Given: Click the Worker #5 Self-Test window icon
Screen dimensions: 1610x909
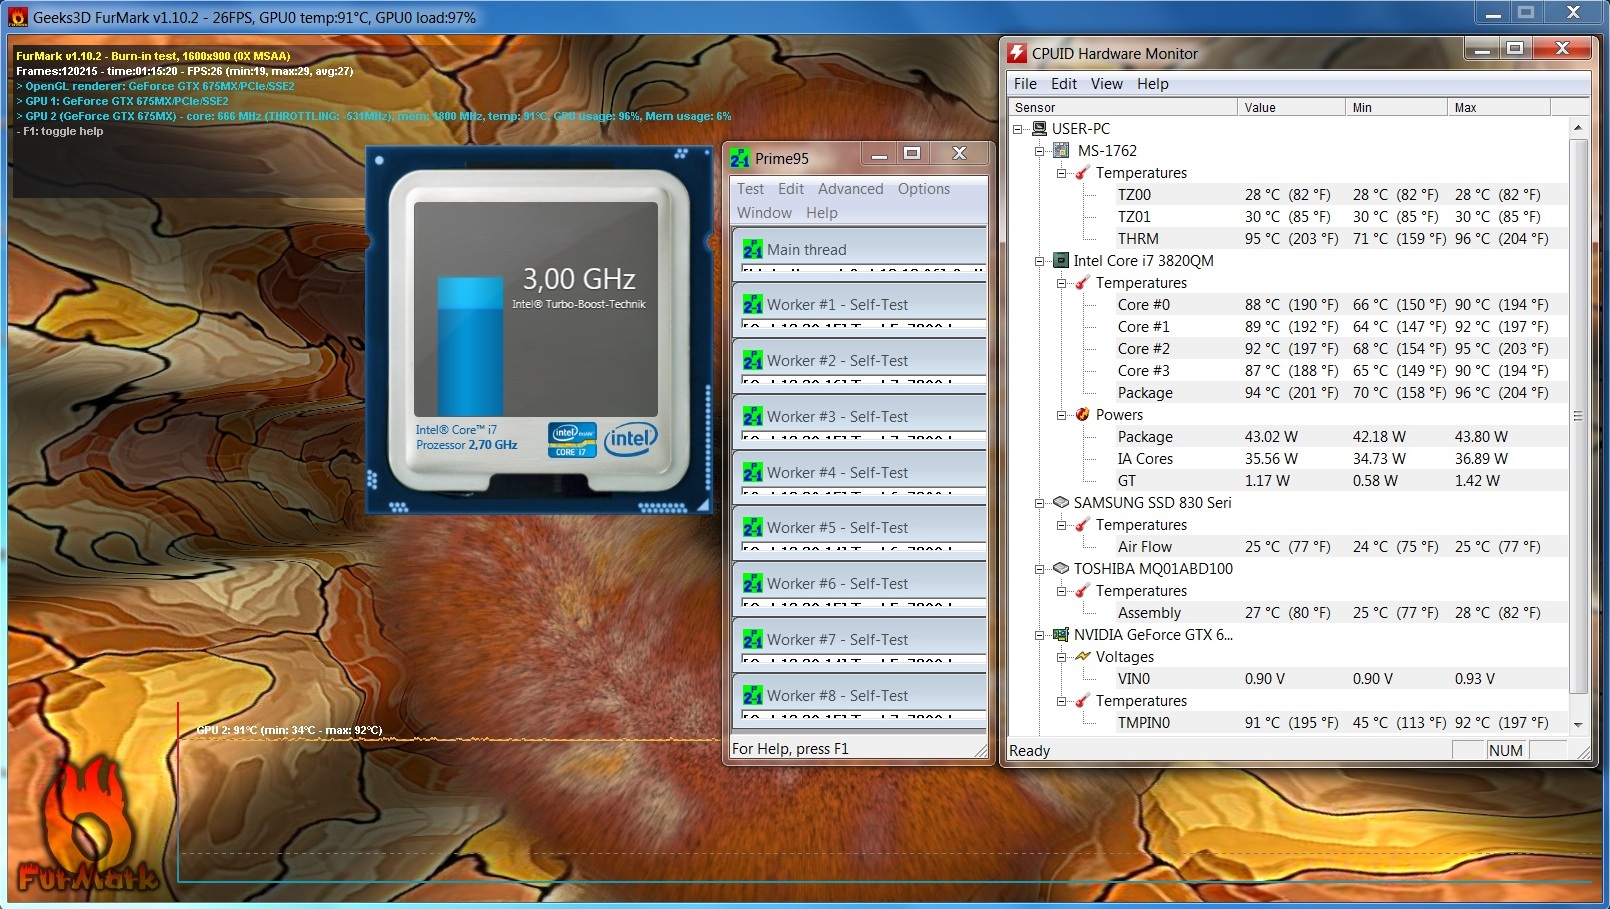Looking at the screenshot, I should coord(753,527).
